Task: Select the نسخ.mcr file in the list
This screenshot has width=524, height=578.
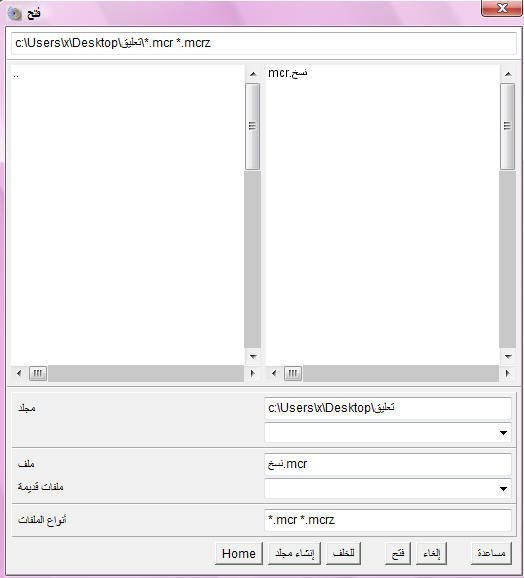Action: [x=288, y=73]
